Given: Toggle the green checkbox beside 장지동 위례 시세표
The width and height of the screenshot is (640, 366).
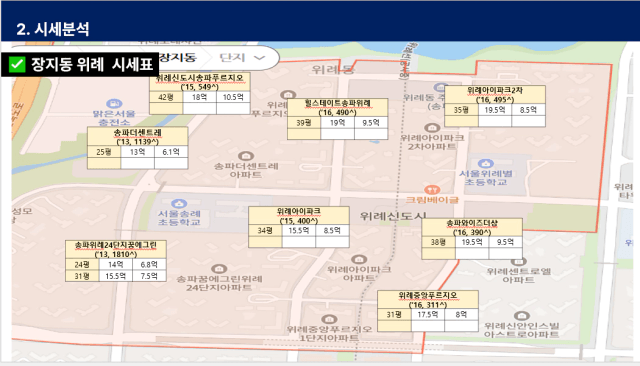Looking at the screenshot, I should 17,64.
